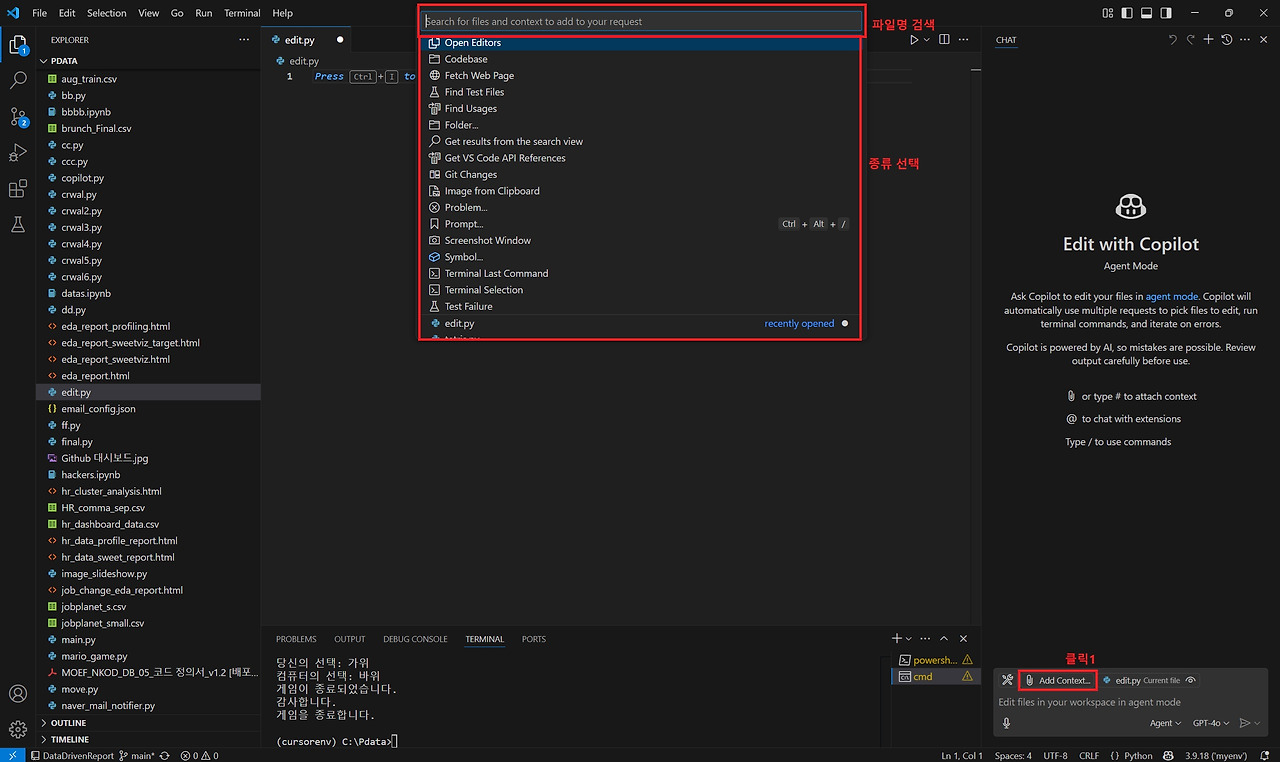Choose Git Changes context option
The width and height of the screenshot is (1280, 762).
pyautogui.click(x=640, y=175)
